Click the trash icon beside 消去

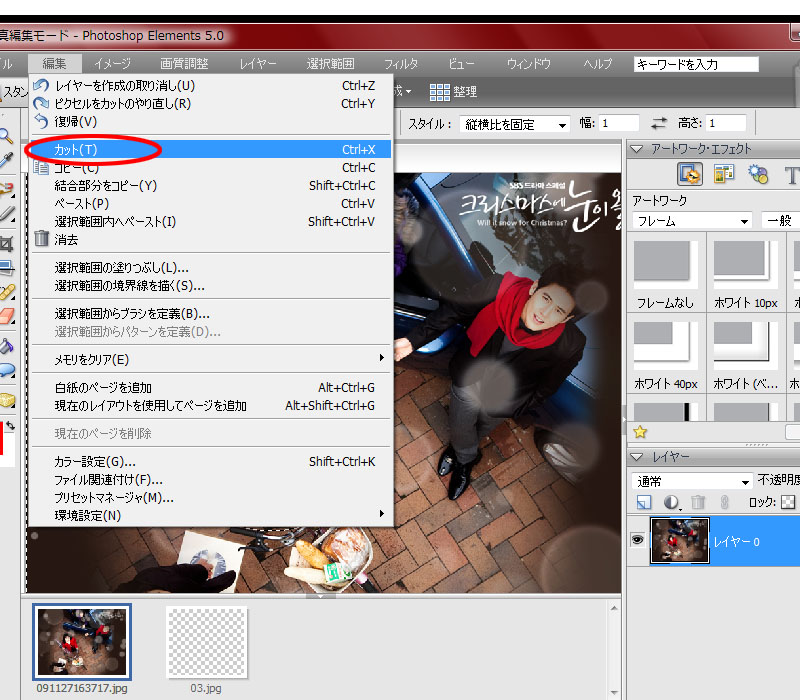pos(41,238)
